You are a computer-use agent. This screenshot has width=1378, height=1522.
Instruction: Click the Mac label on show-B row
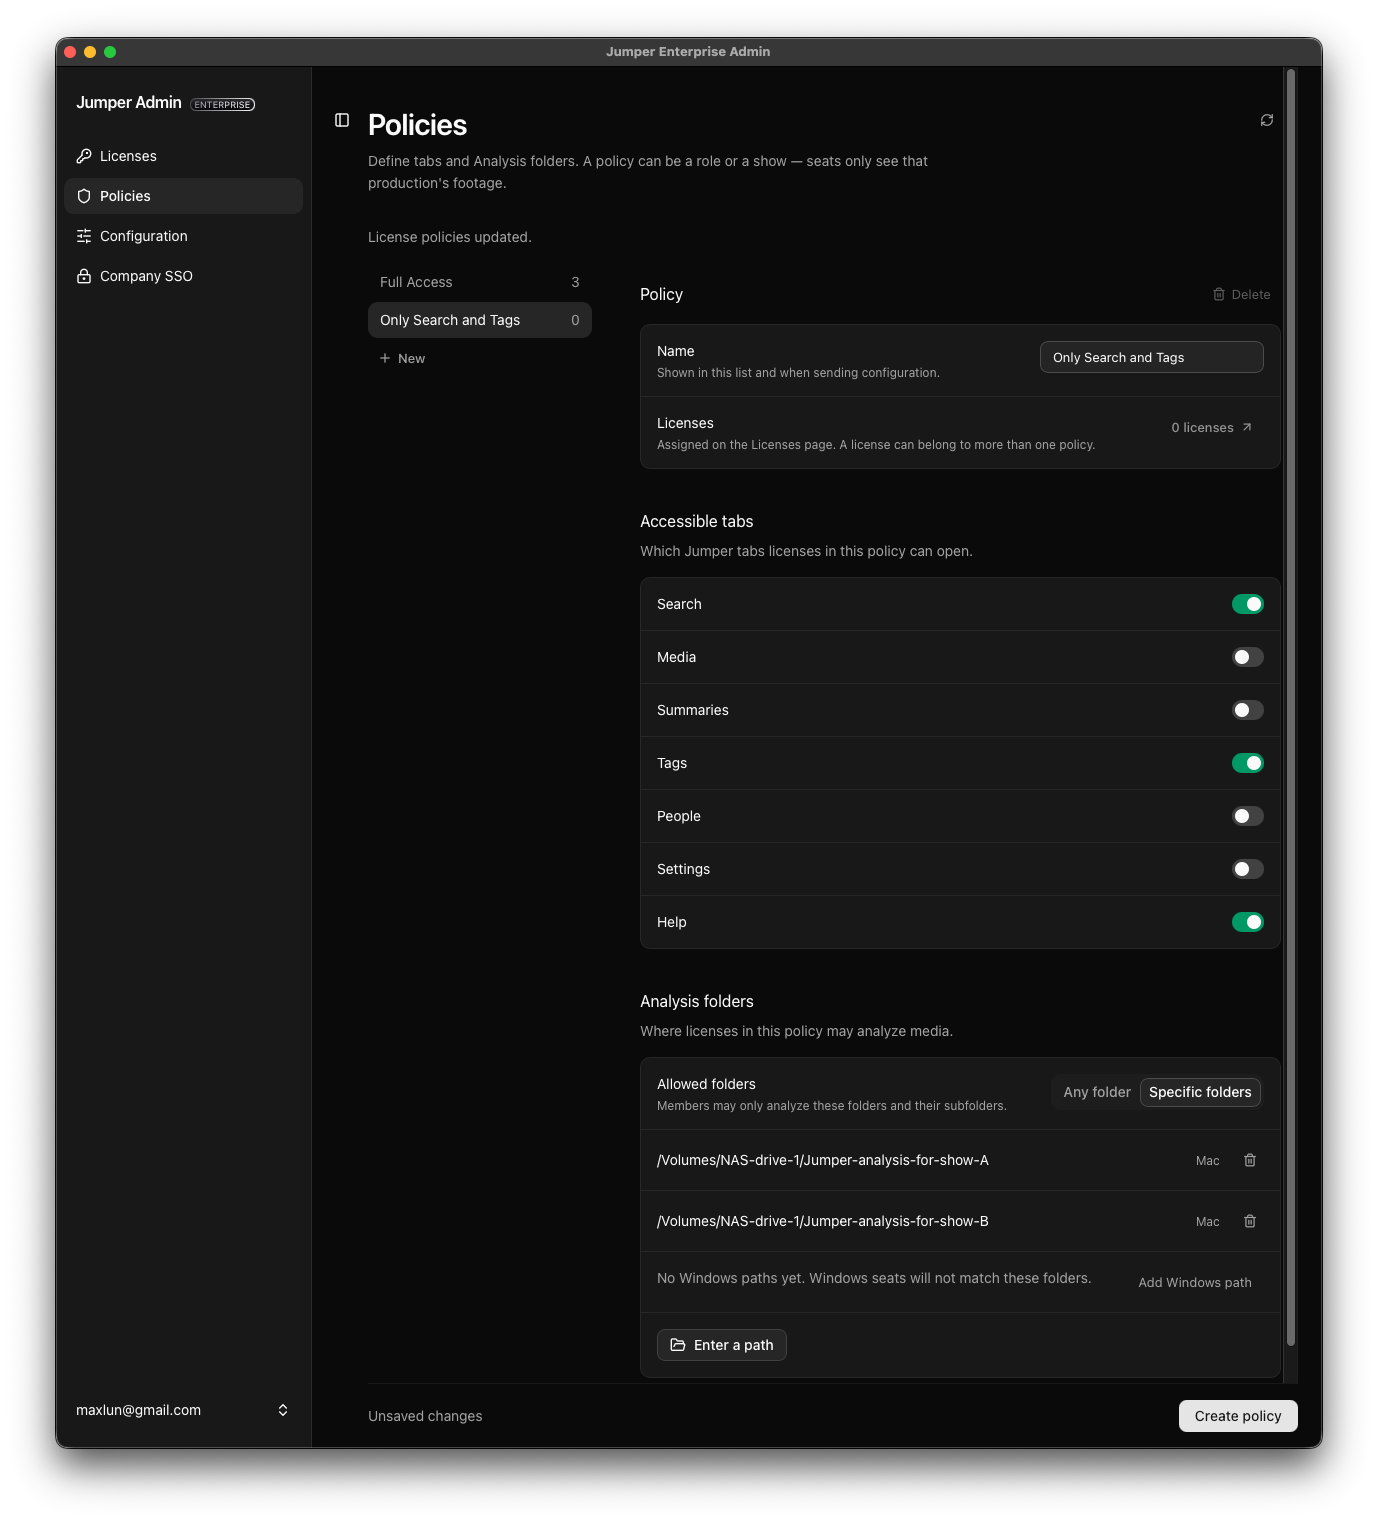(1208, 1222)
